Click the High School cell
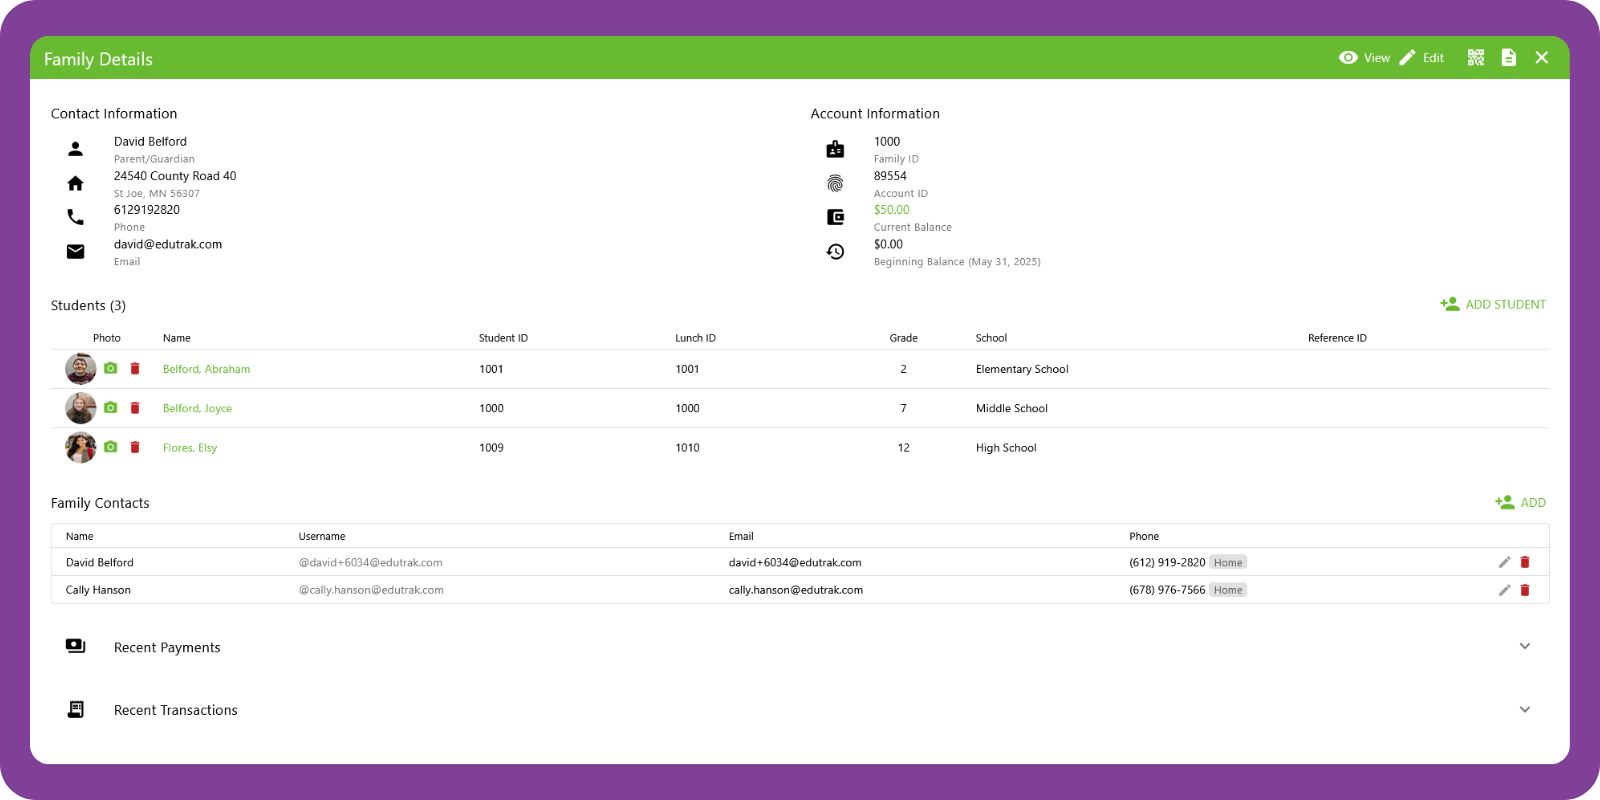This screenshot has height=800, width=1600. (x=1006, y=448)
